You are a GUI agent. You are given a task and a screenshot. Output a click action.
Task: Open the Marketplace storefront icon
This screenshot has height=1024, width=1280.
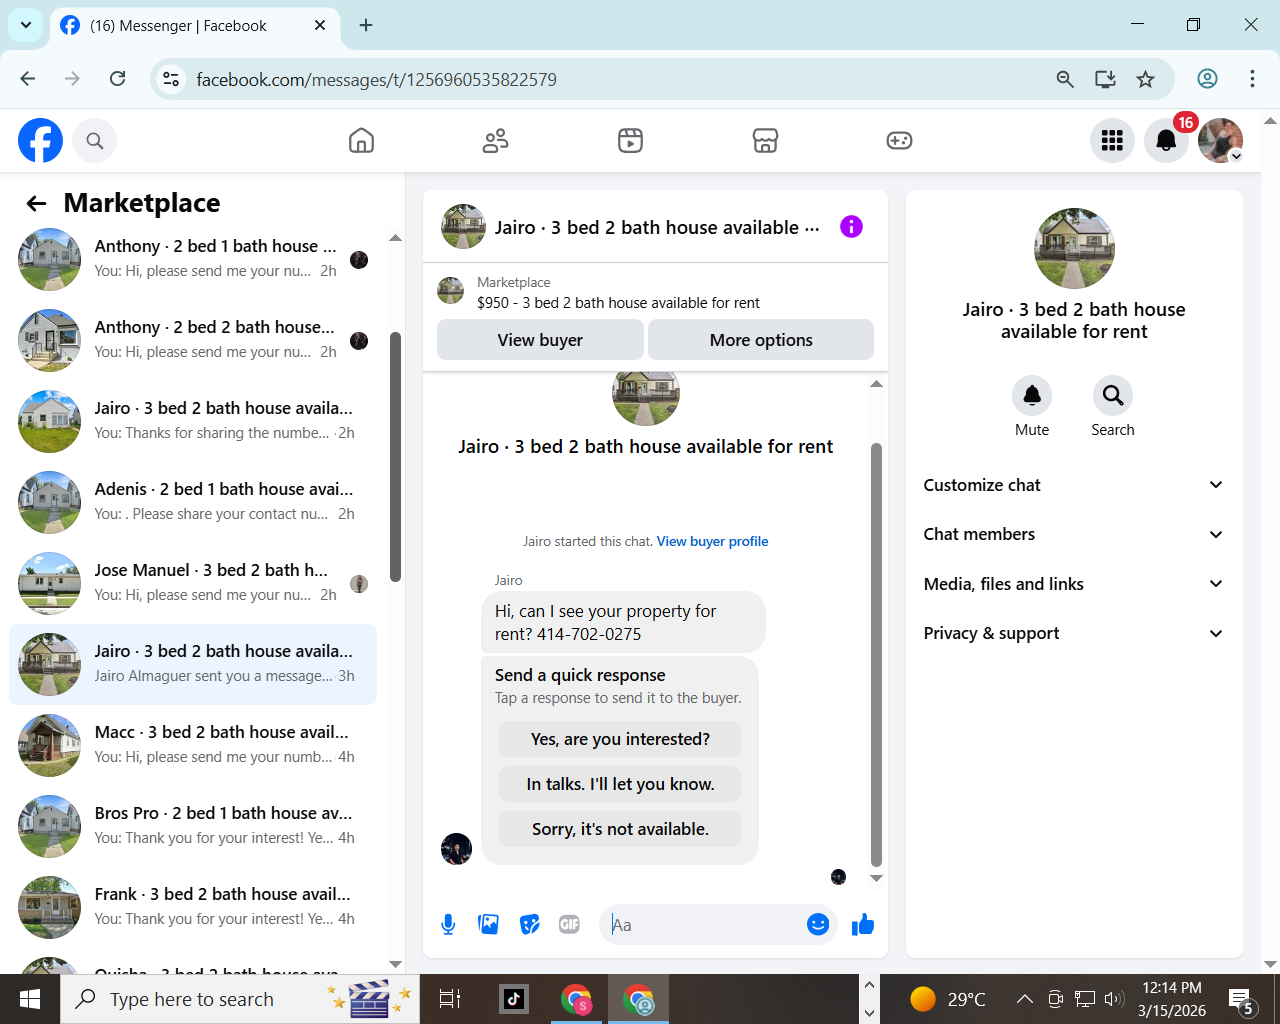pos(765,141)
